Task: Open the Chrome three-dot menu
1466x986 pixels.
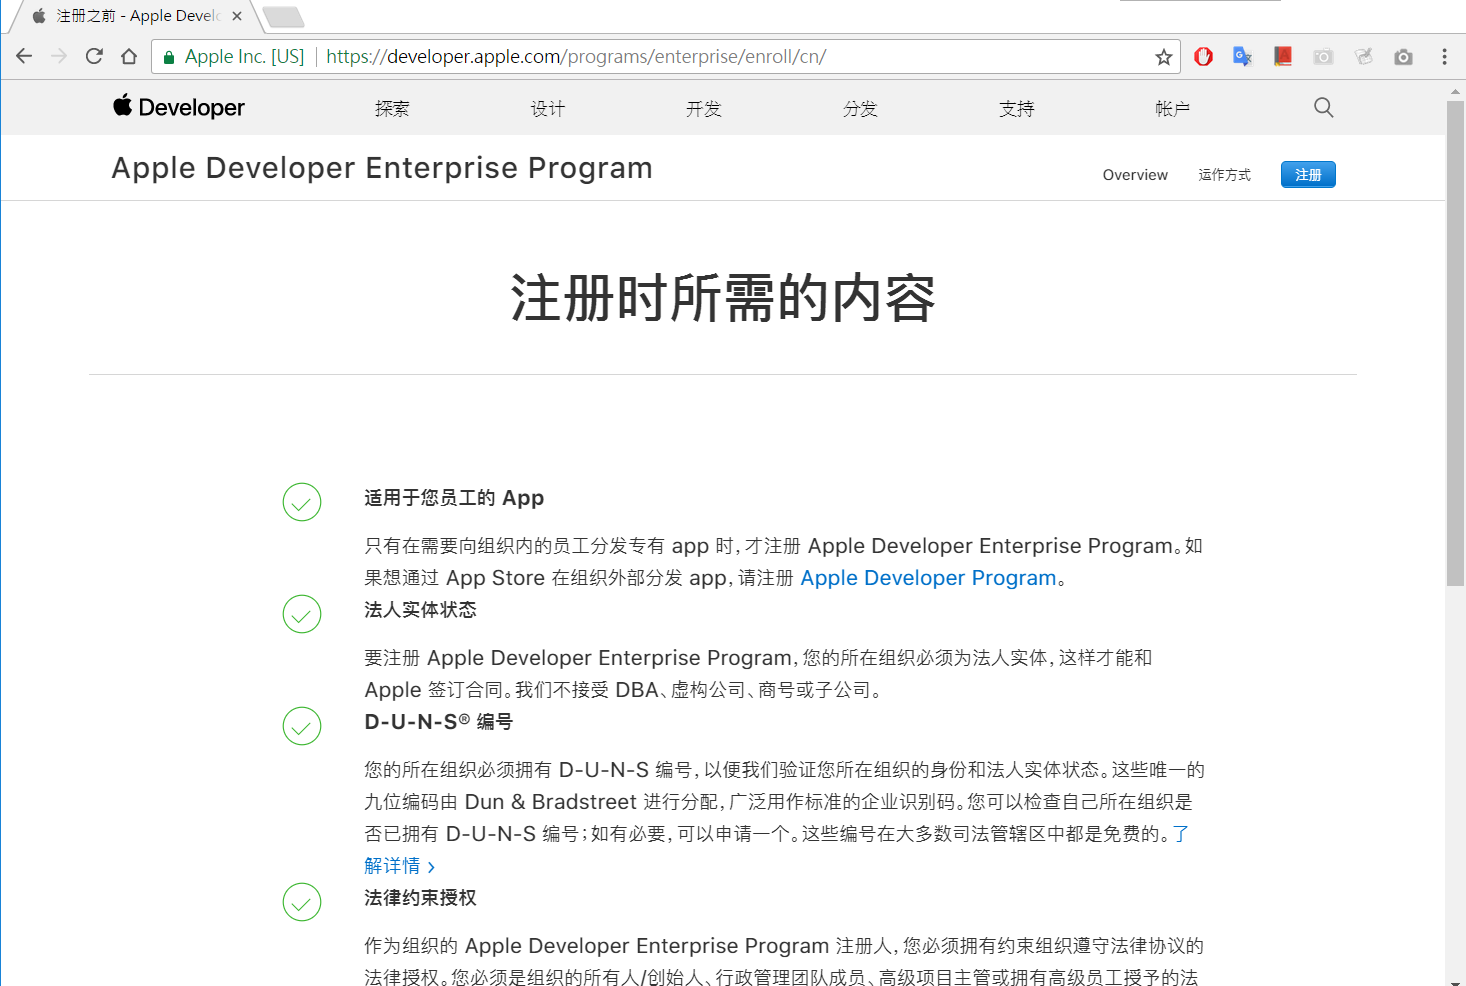Action: [1445, 56]
